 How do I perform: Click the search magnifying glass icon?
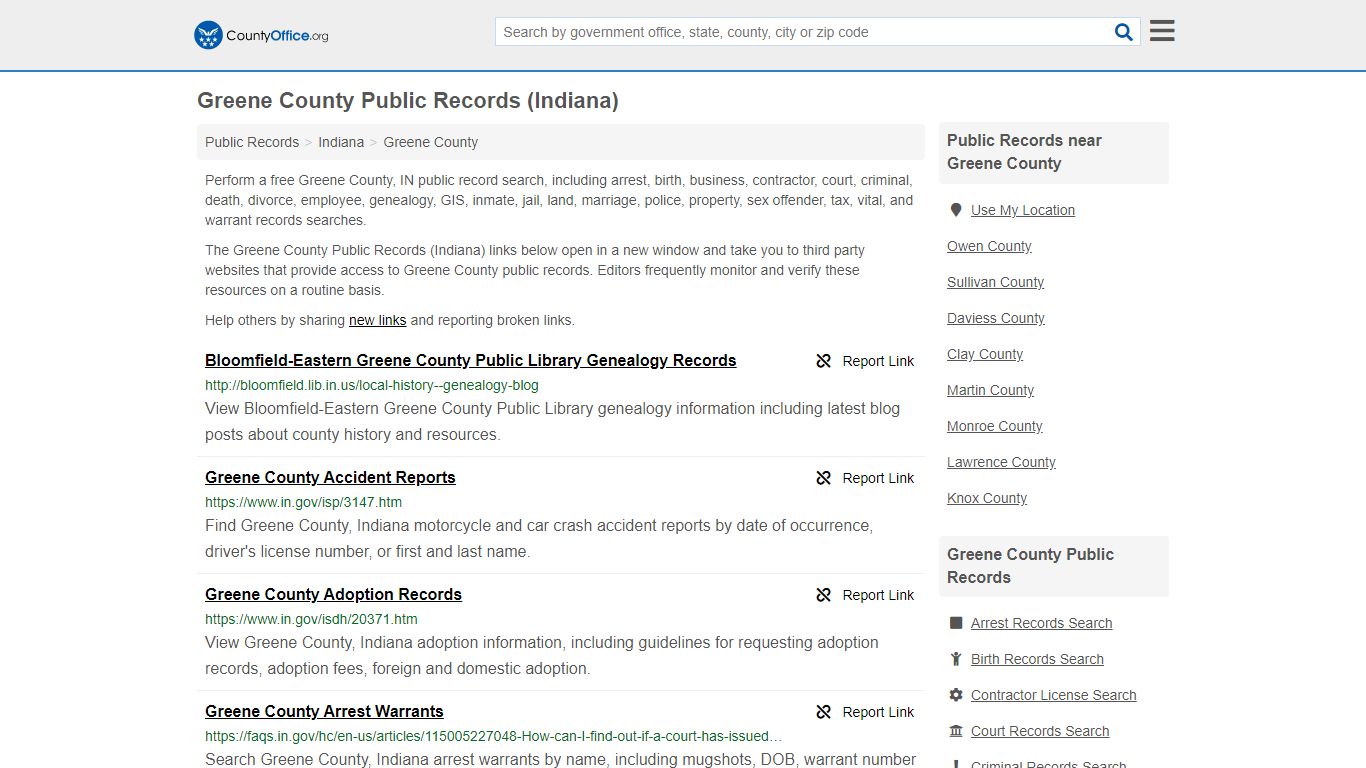1123,31
